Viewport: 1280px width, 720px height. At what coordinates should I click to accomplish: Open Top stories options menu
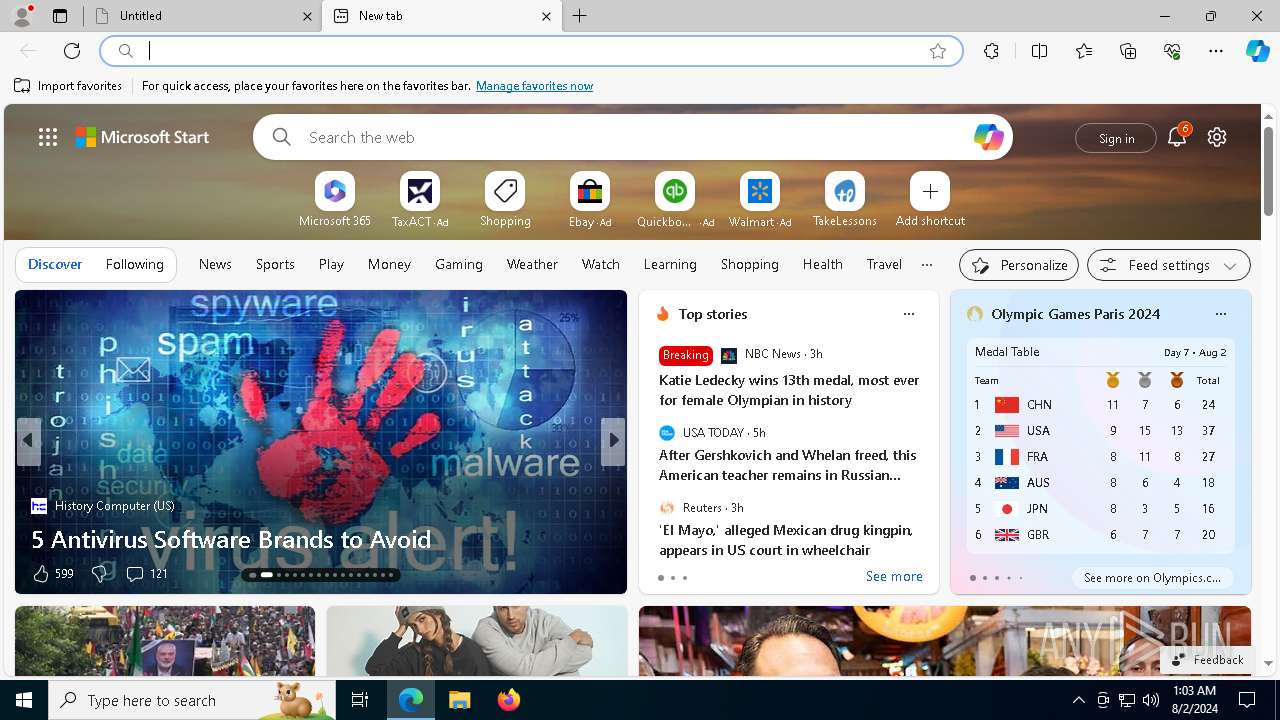tap(909, 314)
